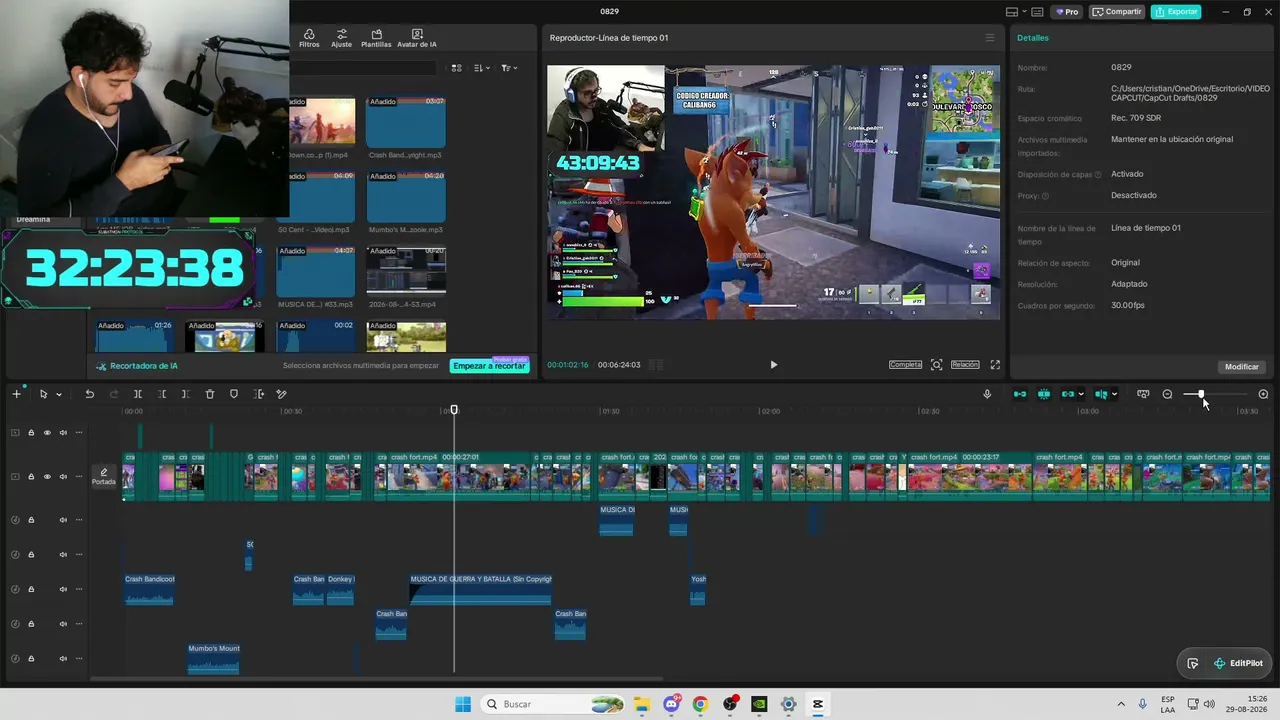Click the pen-line edit tool icon

[x=282, y=394]
